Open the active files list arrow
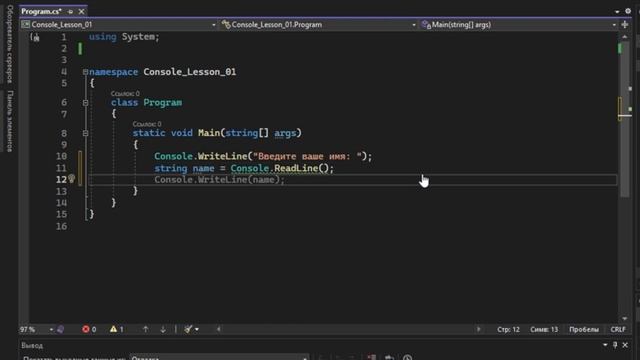The width and height of the screenshot is (640, 360). click(x=617, y=11)
